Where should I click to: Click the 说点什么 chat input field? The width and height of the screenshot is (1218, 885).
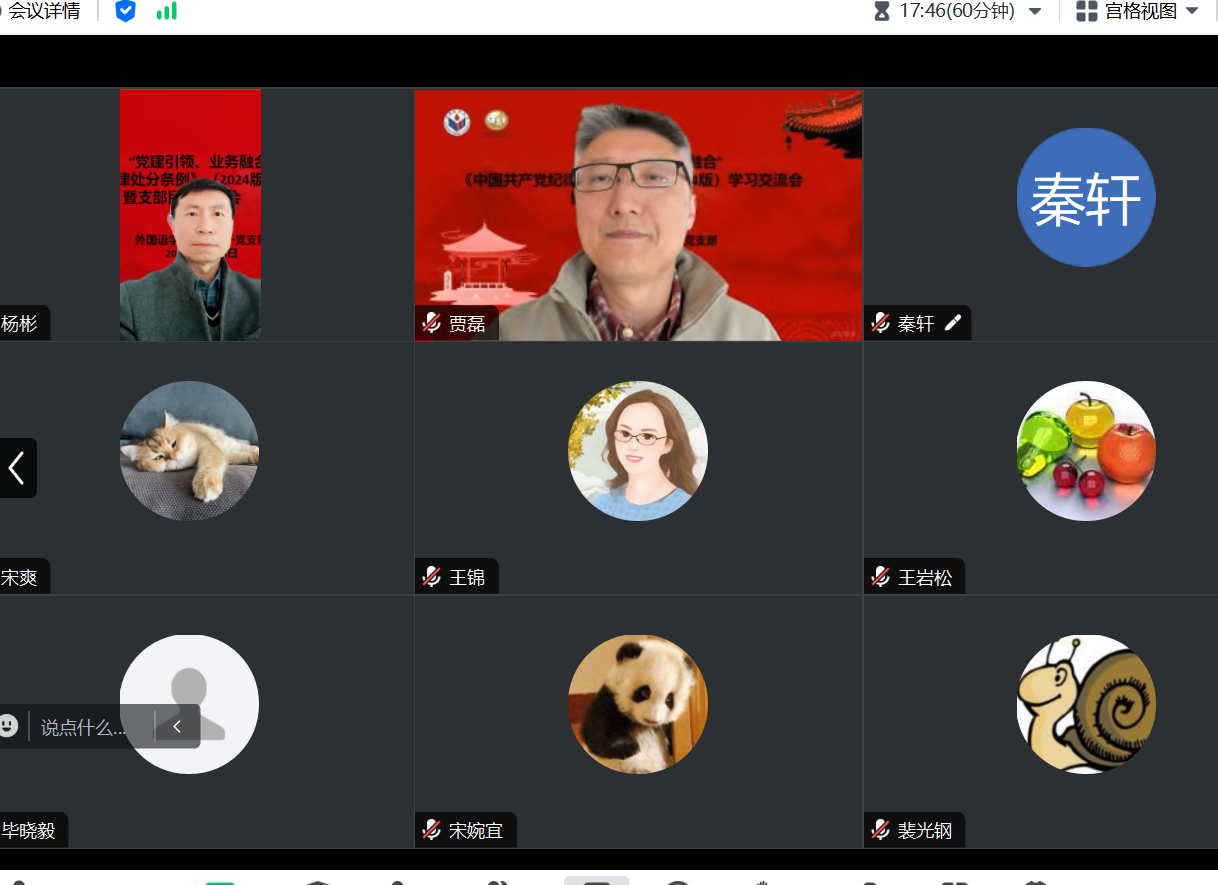tap(85, 727)
